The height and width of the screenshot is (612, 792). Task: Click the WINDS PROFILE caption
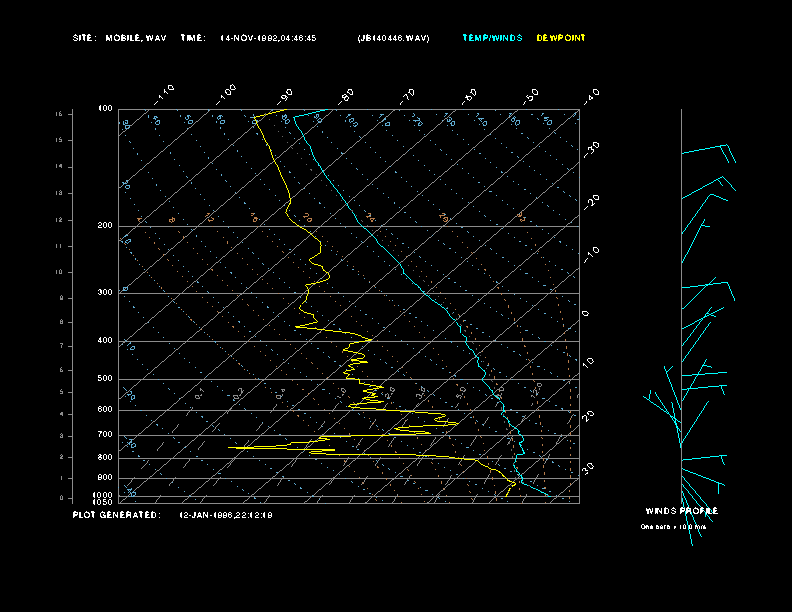point(681,511)
